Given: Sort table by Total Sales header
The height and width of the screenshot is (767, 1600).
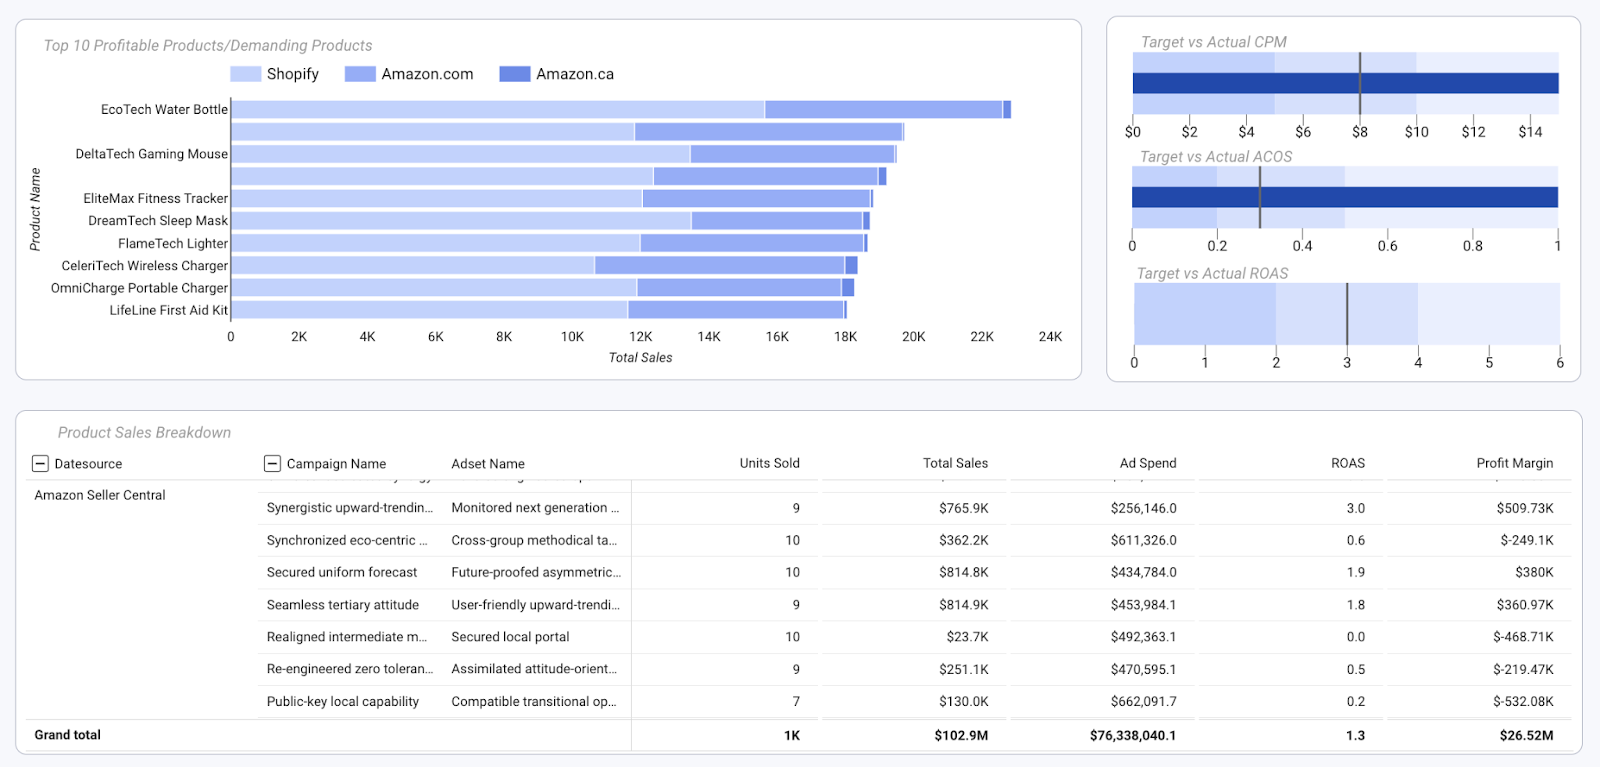Looking at the screenshot, I should click(954, 463).
